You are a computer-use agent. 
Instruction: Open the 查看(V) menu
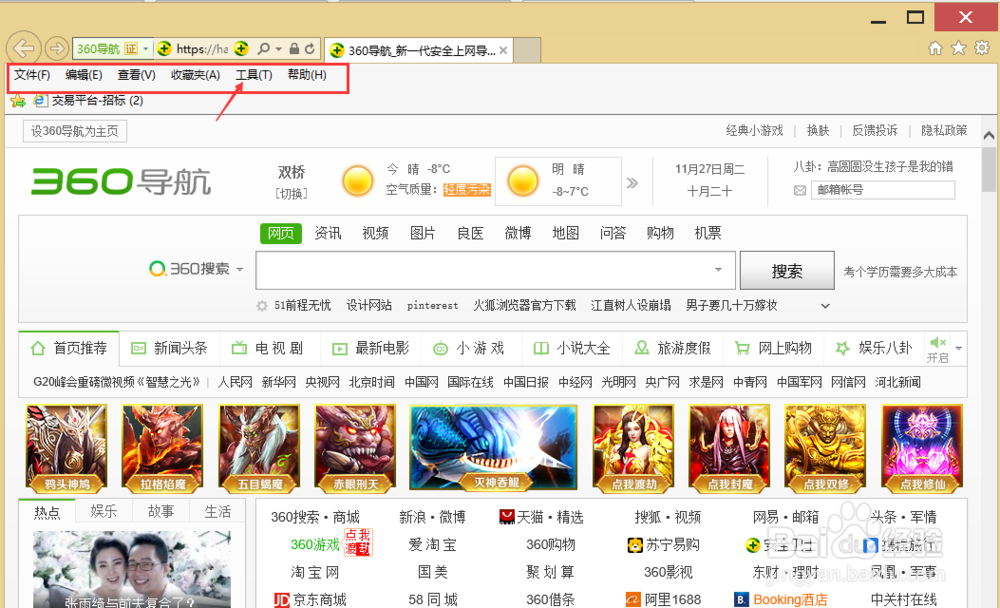point(136,75)
